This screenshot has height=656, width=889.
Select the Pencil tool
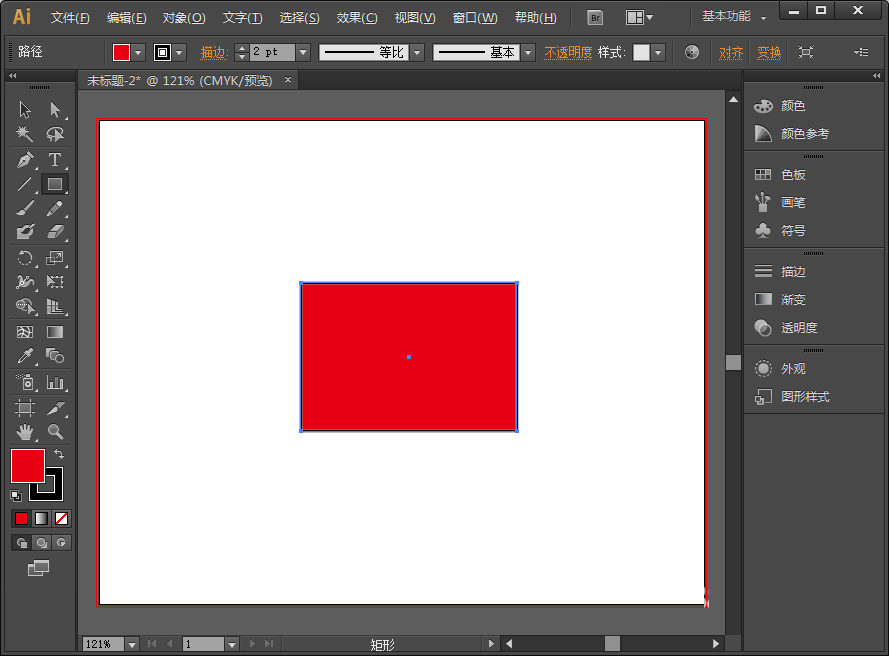pos(55,208)
